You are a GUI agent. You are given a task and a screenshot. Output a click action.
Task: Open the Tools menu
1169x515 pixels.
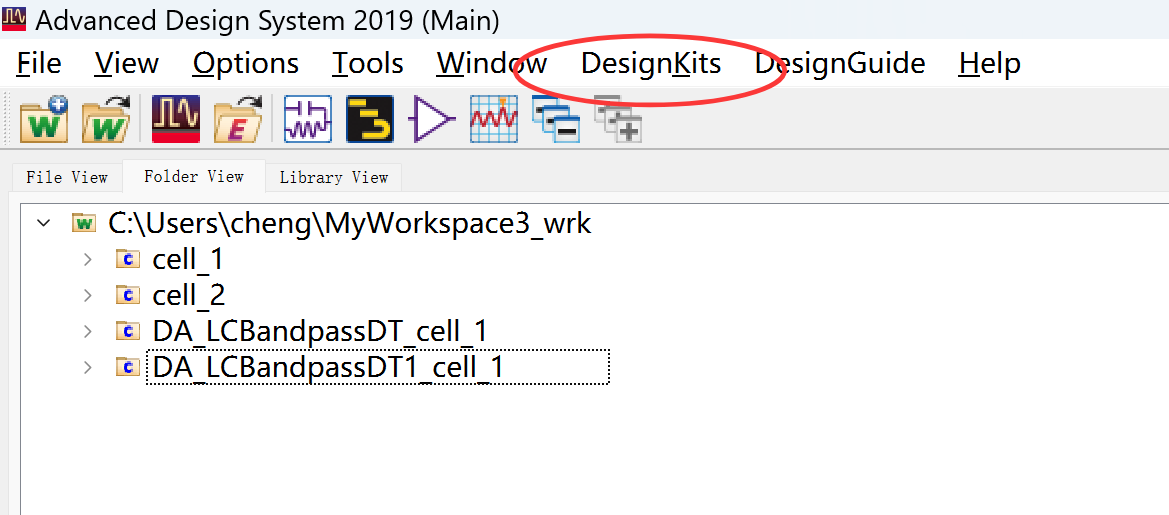click(x=368, y=64)
